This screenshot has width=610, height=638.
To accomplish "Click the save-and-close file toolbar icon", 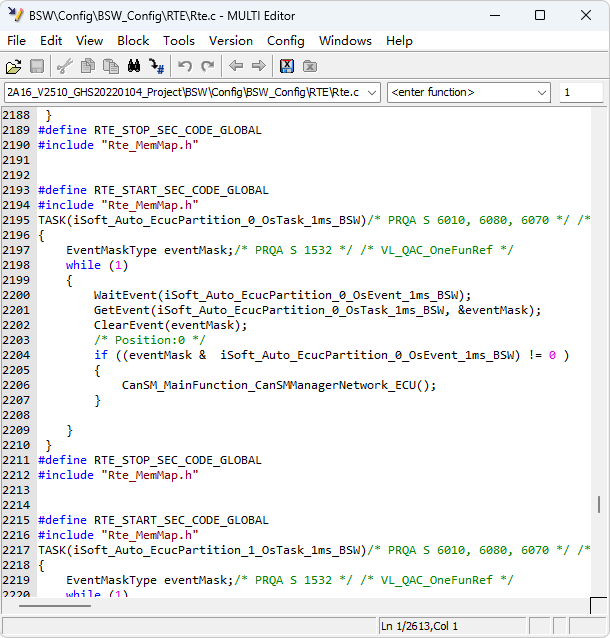I will tap(287, 66).
